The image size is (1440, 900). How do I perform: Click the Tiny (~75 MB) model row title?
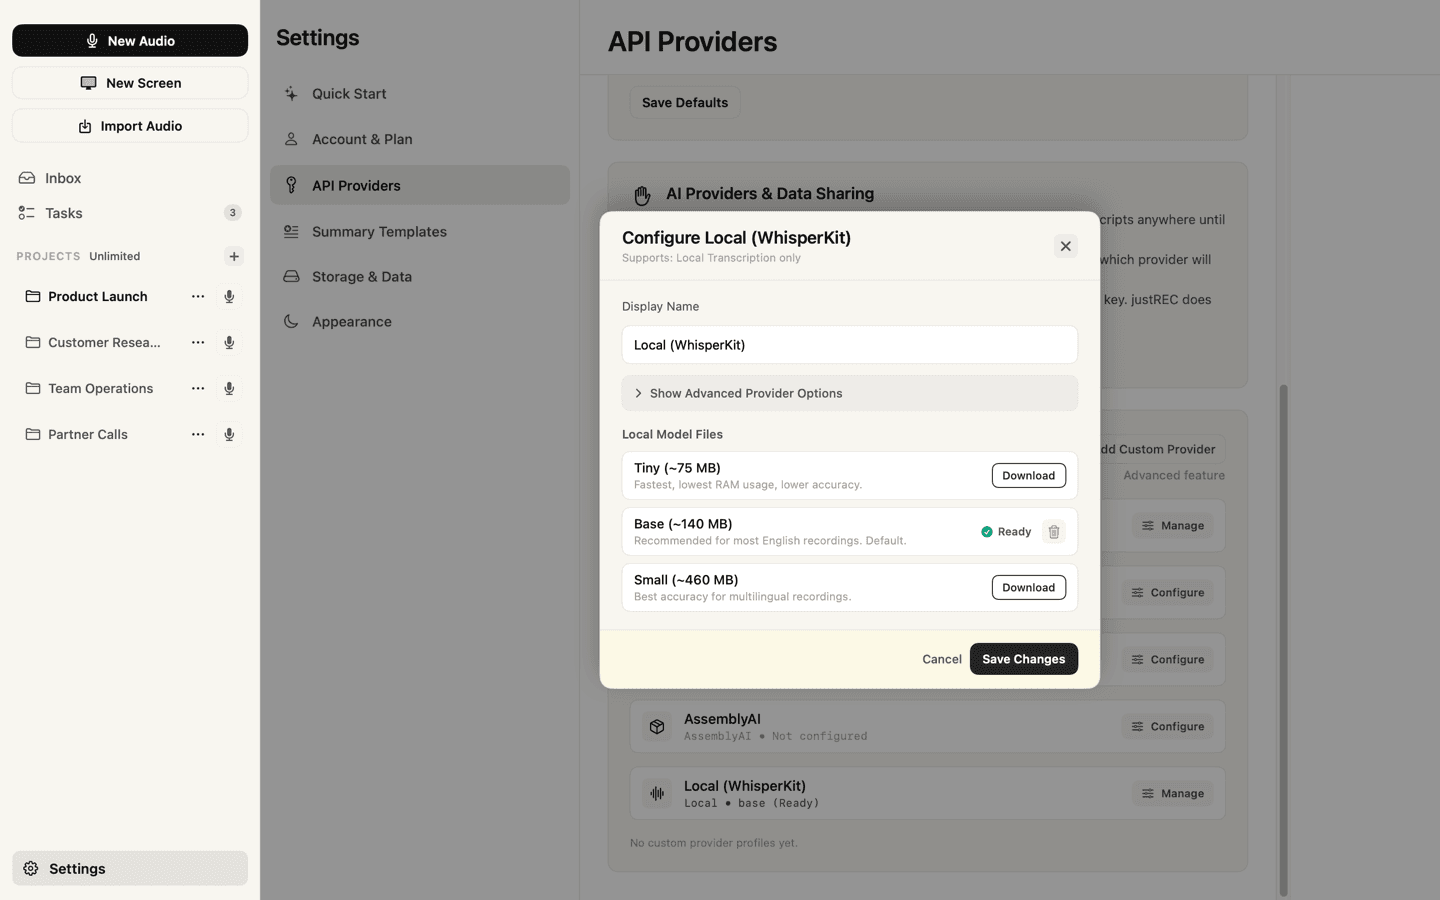(677, 468)
